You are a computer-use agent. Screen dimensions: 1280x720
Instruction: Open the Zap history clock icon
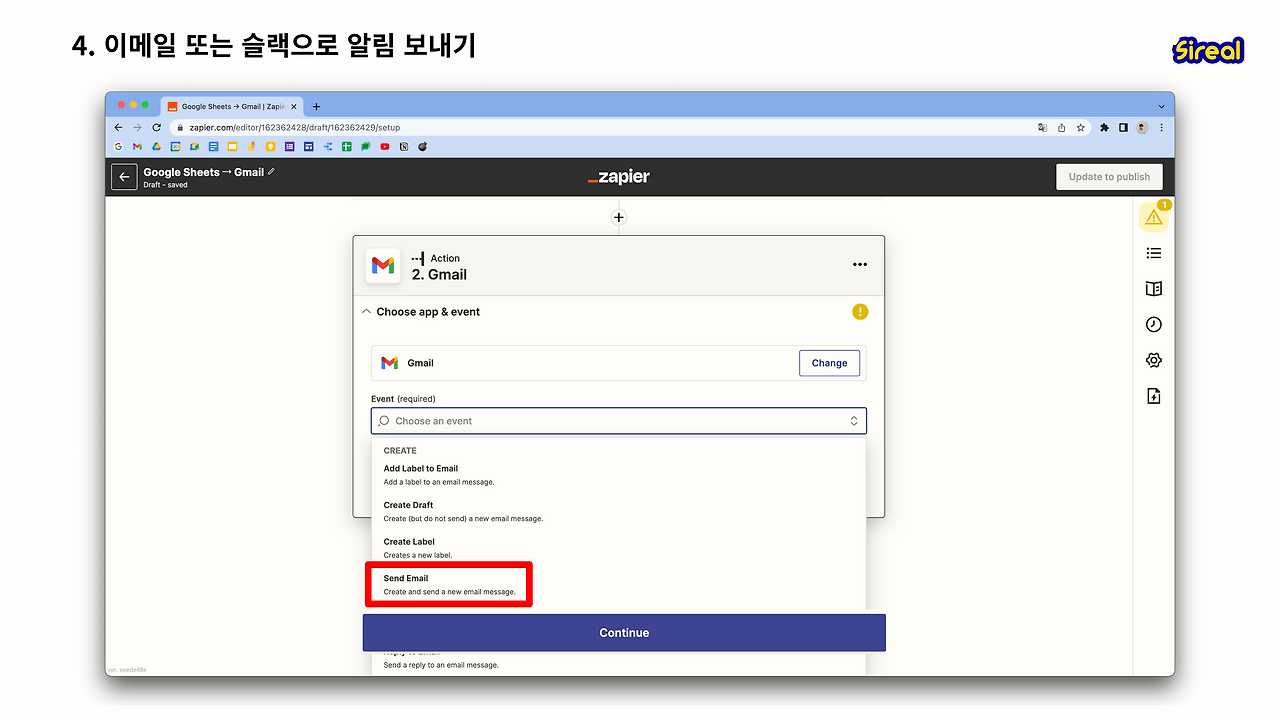1154,325
